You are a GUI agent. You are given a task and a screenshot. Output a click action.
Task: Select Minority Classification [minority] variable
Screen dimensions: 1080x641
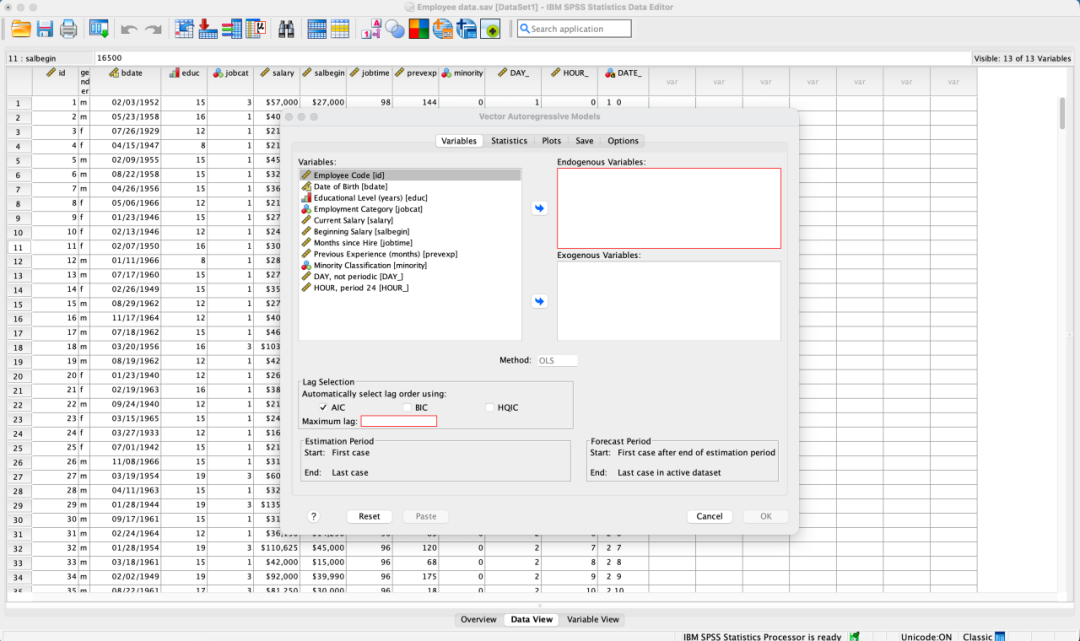(x=410, y=265)
